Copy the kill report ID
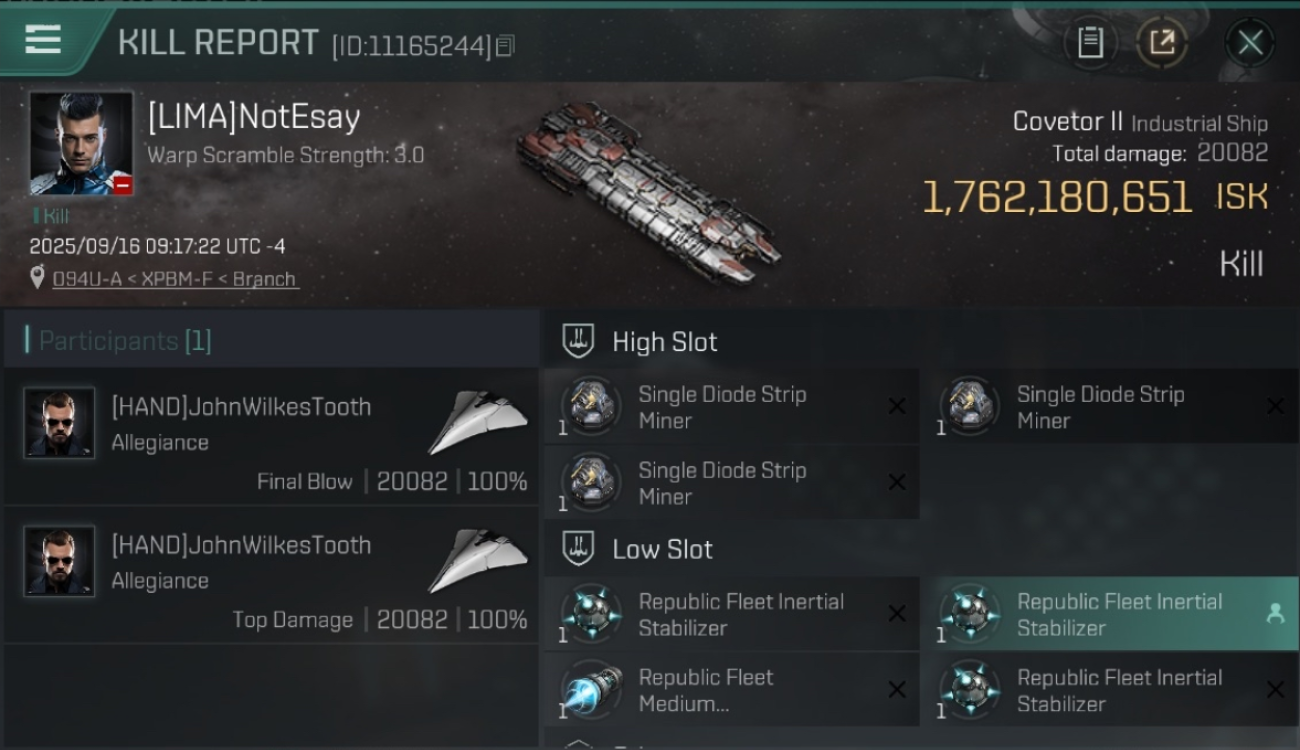The height and width of the screenshot is (750, 1300). 505,46
